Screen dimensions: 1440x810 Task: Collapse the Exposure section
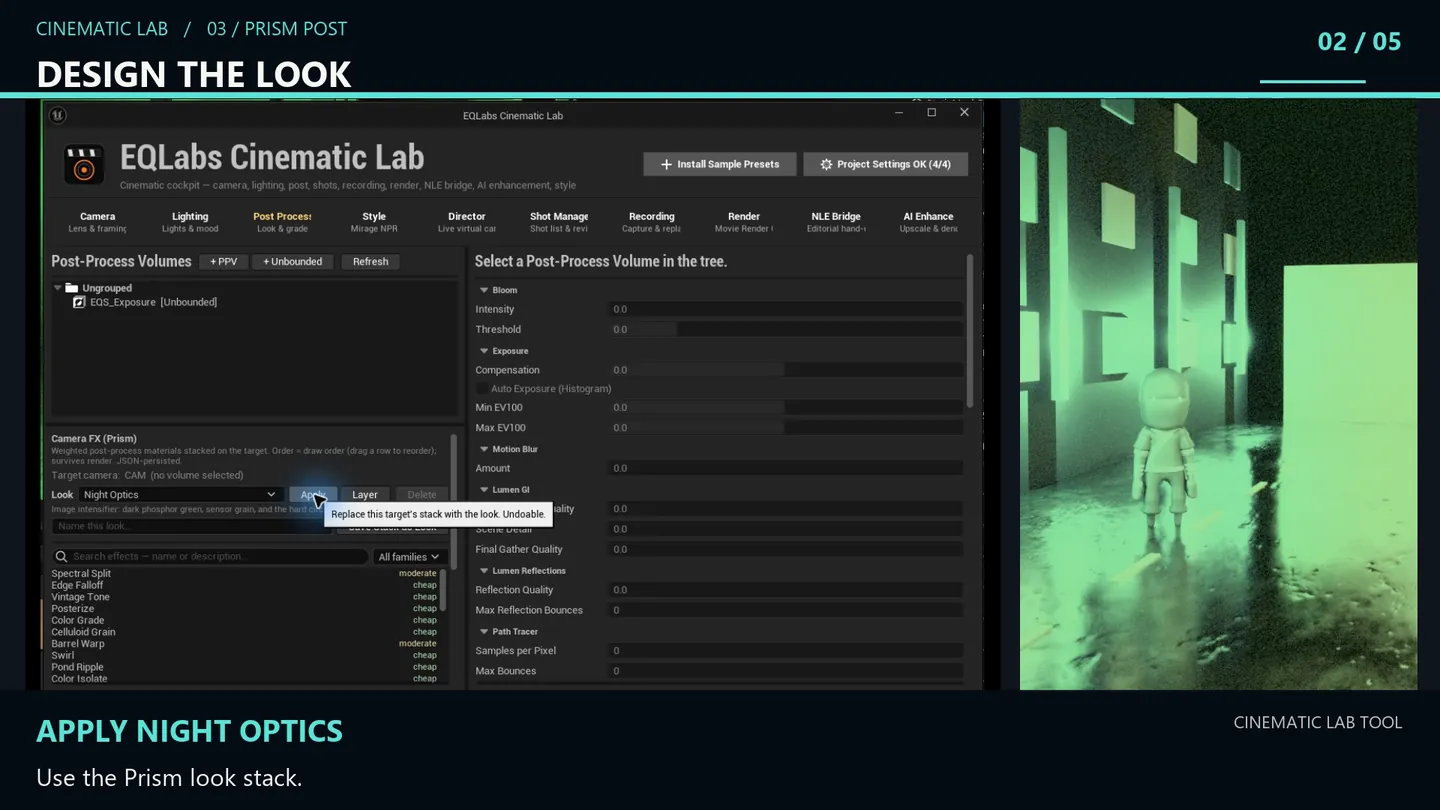[x=484, y=351]
